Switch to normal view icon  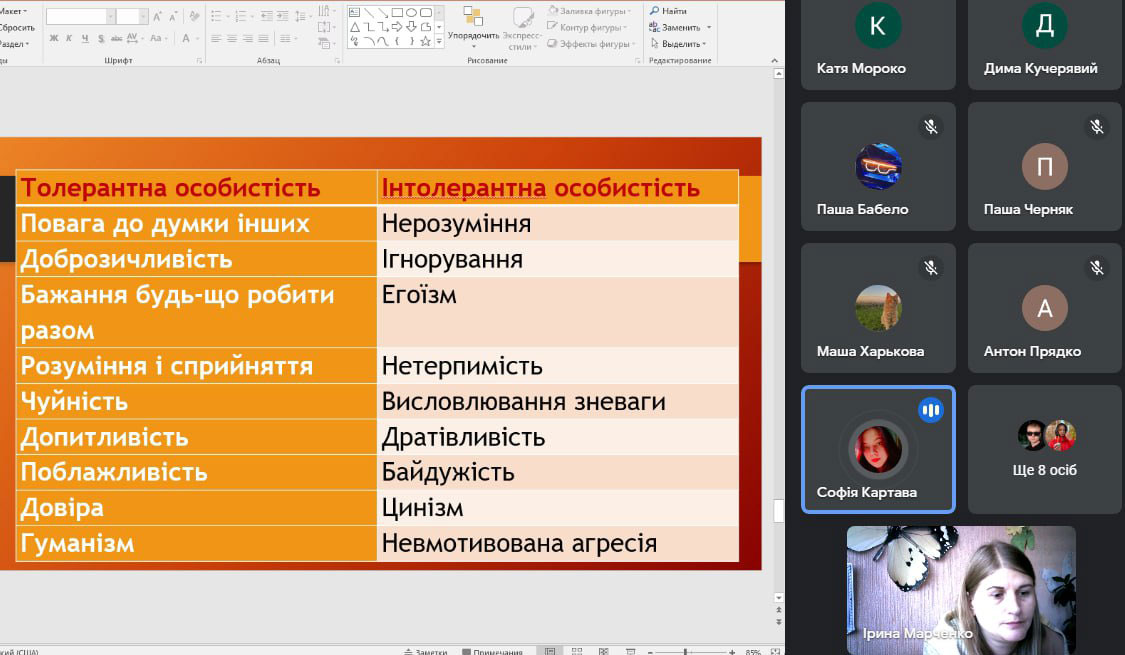point(550,651)
